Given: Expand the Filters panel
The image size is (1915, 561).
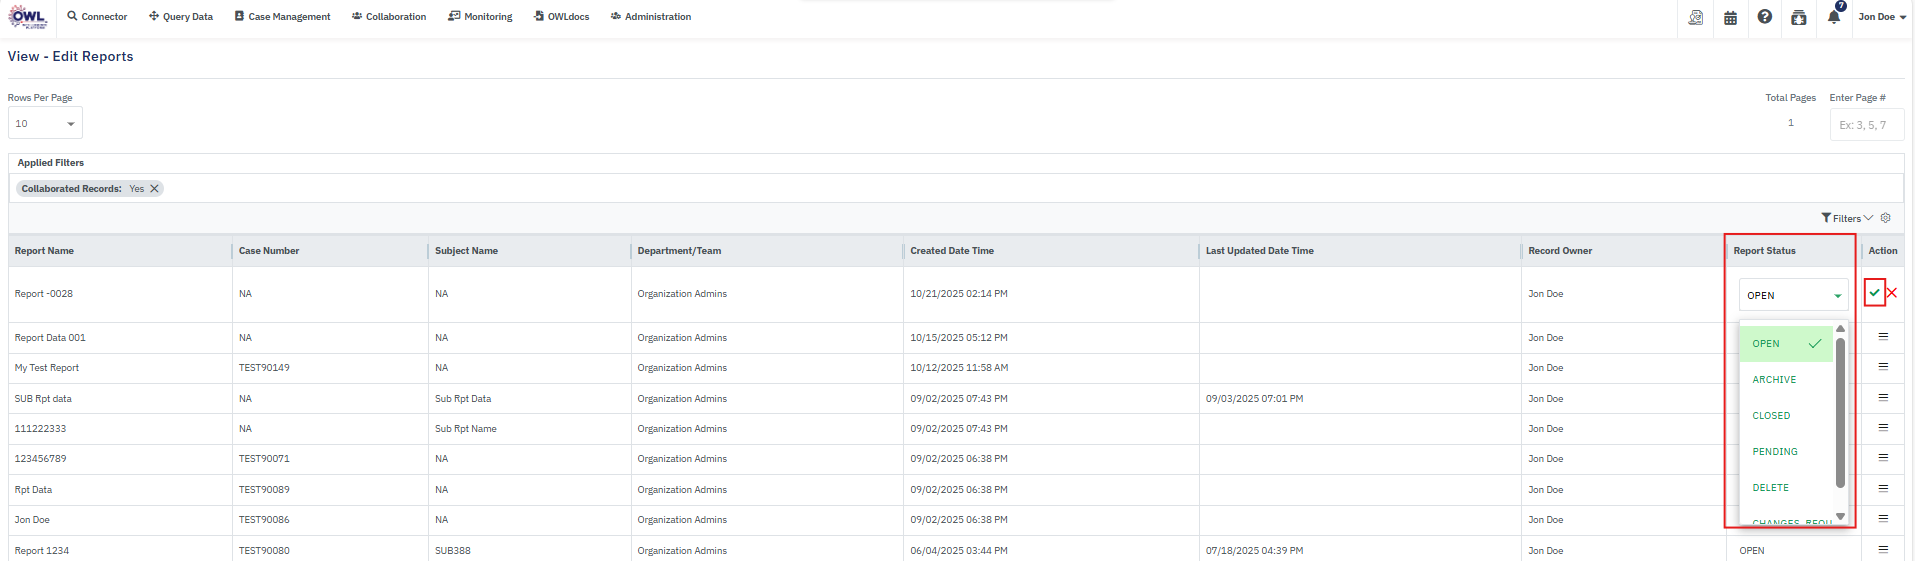Looking at the screenshot, I should pyautogui.click(x=1846, y=218).
